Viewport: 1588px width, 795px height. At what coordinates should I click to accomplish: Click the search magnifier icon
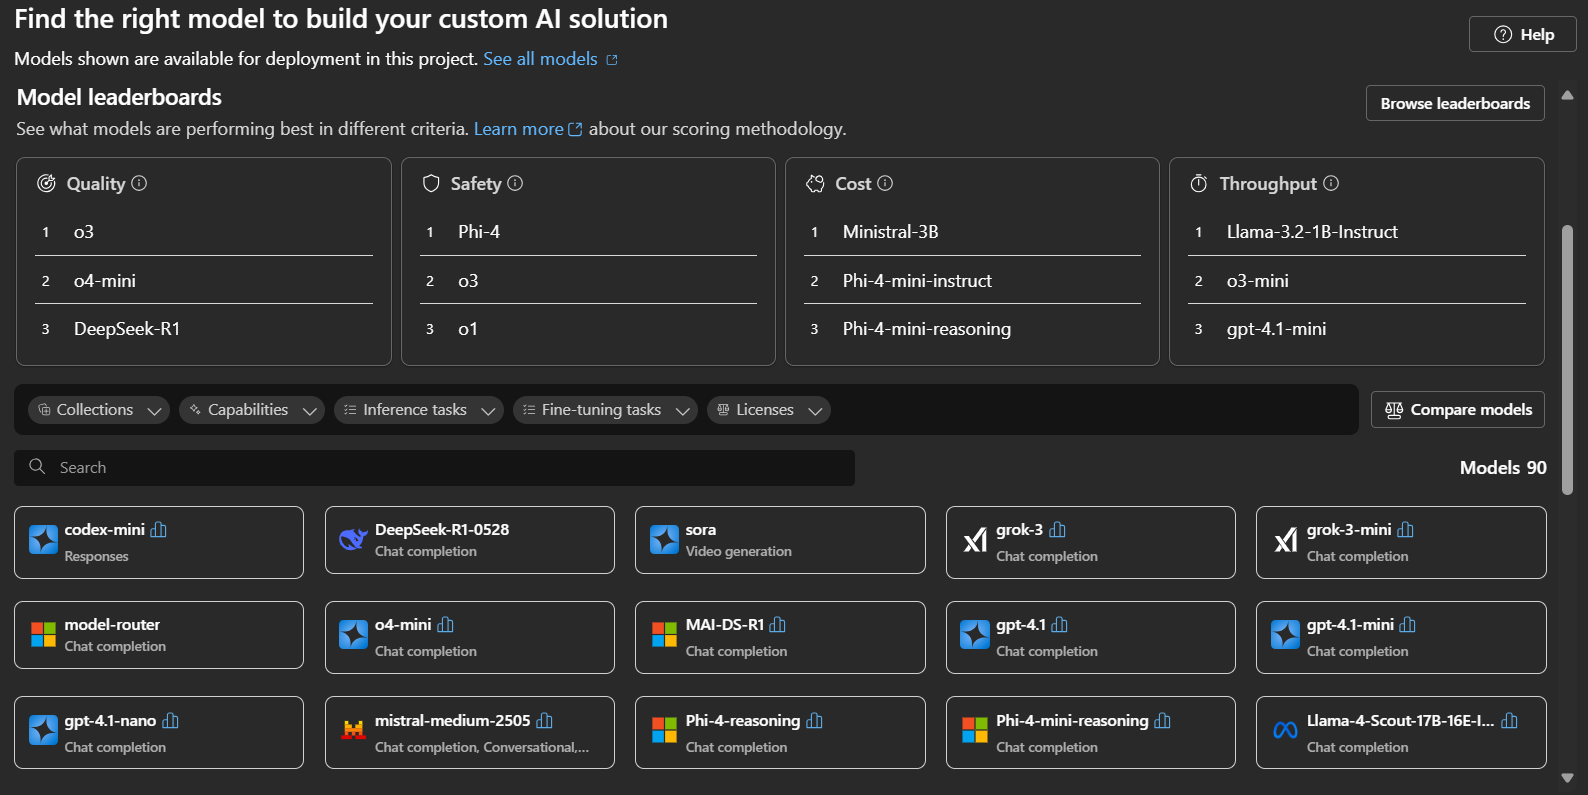(37, 466)
